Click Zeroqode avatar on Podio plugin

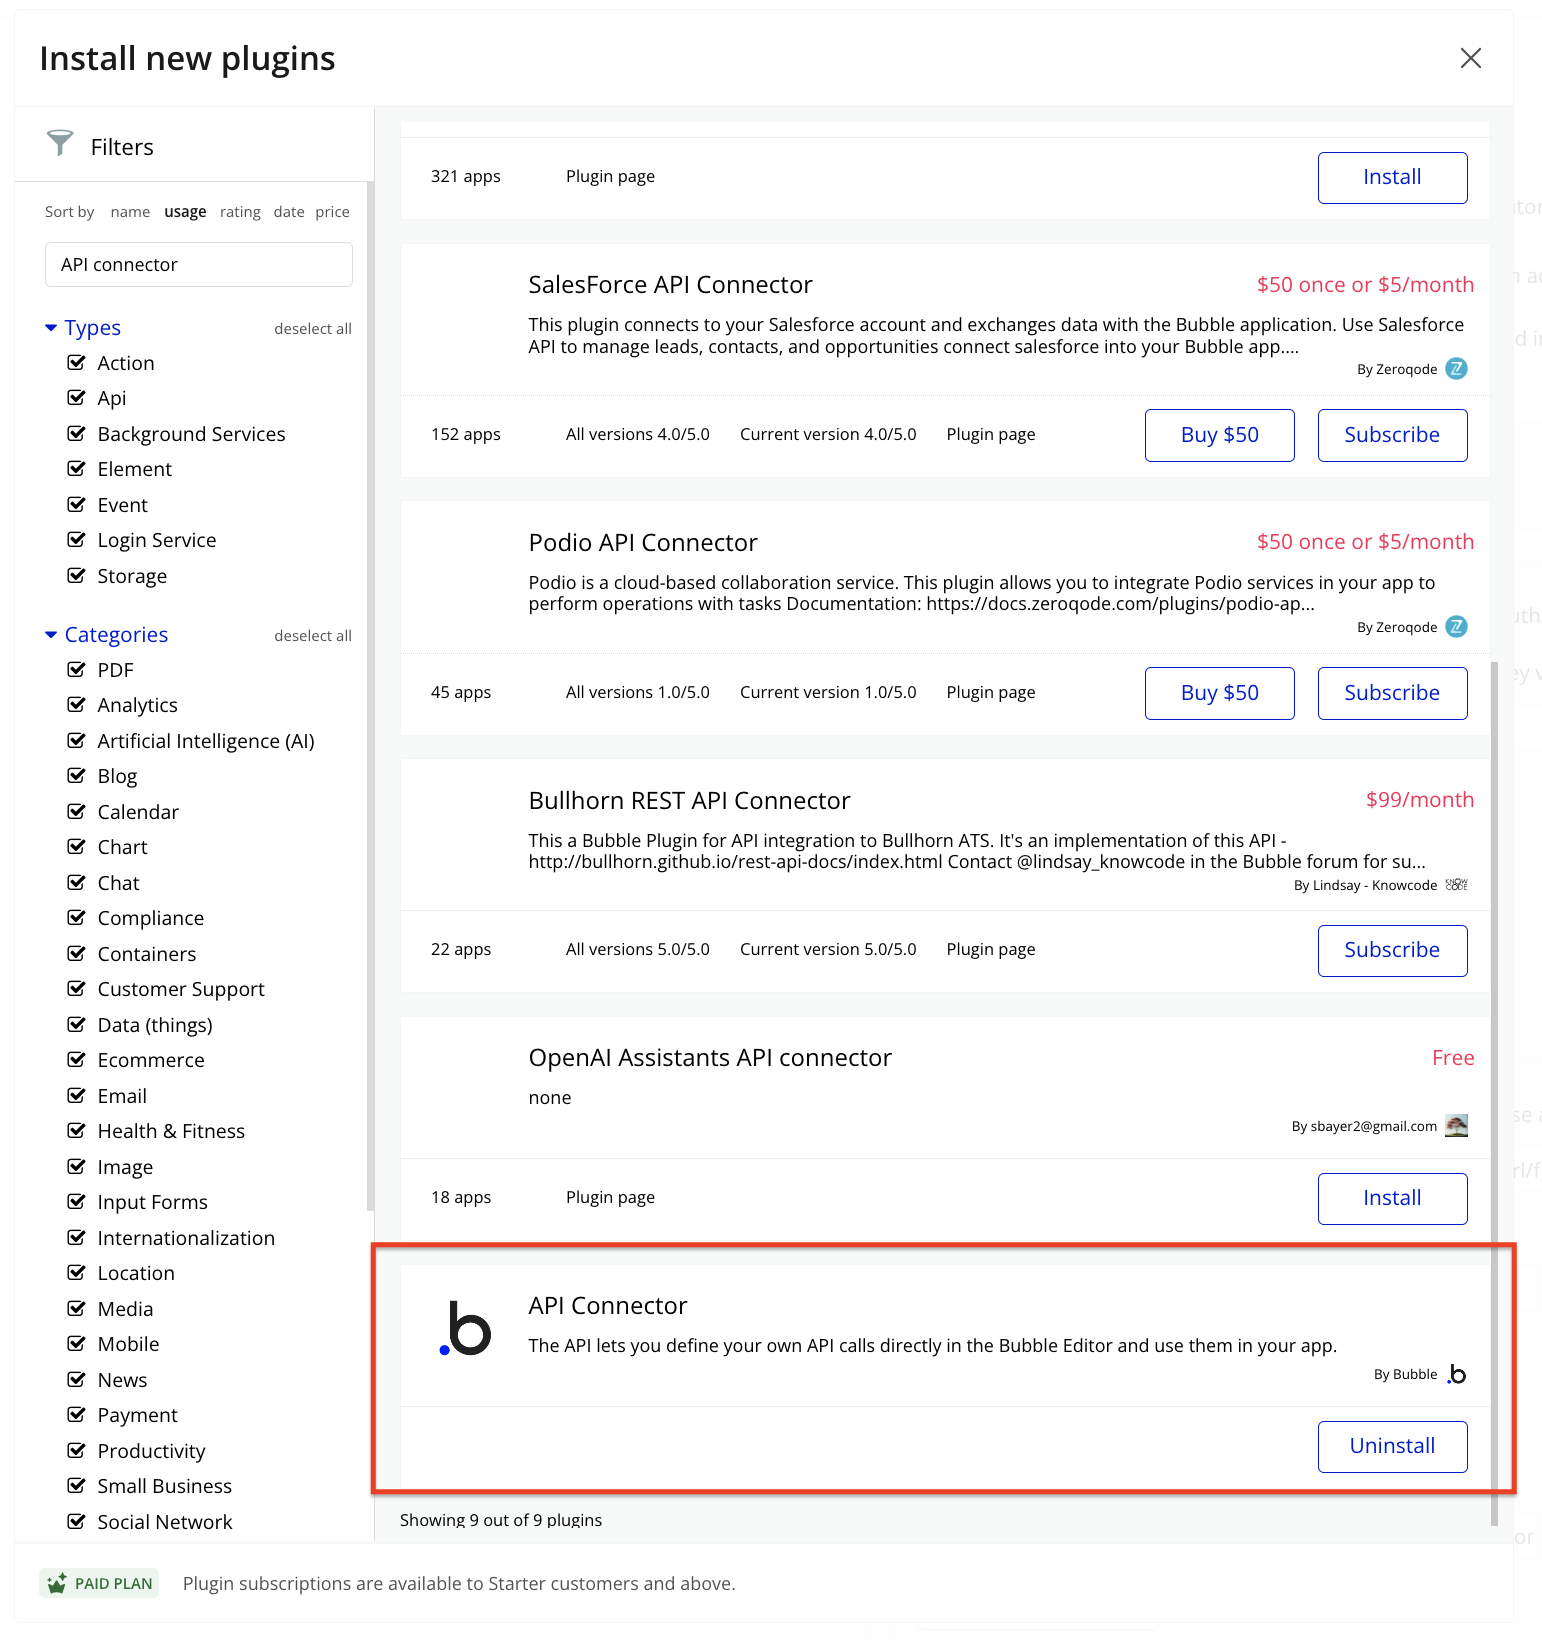1457,627
